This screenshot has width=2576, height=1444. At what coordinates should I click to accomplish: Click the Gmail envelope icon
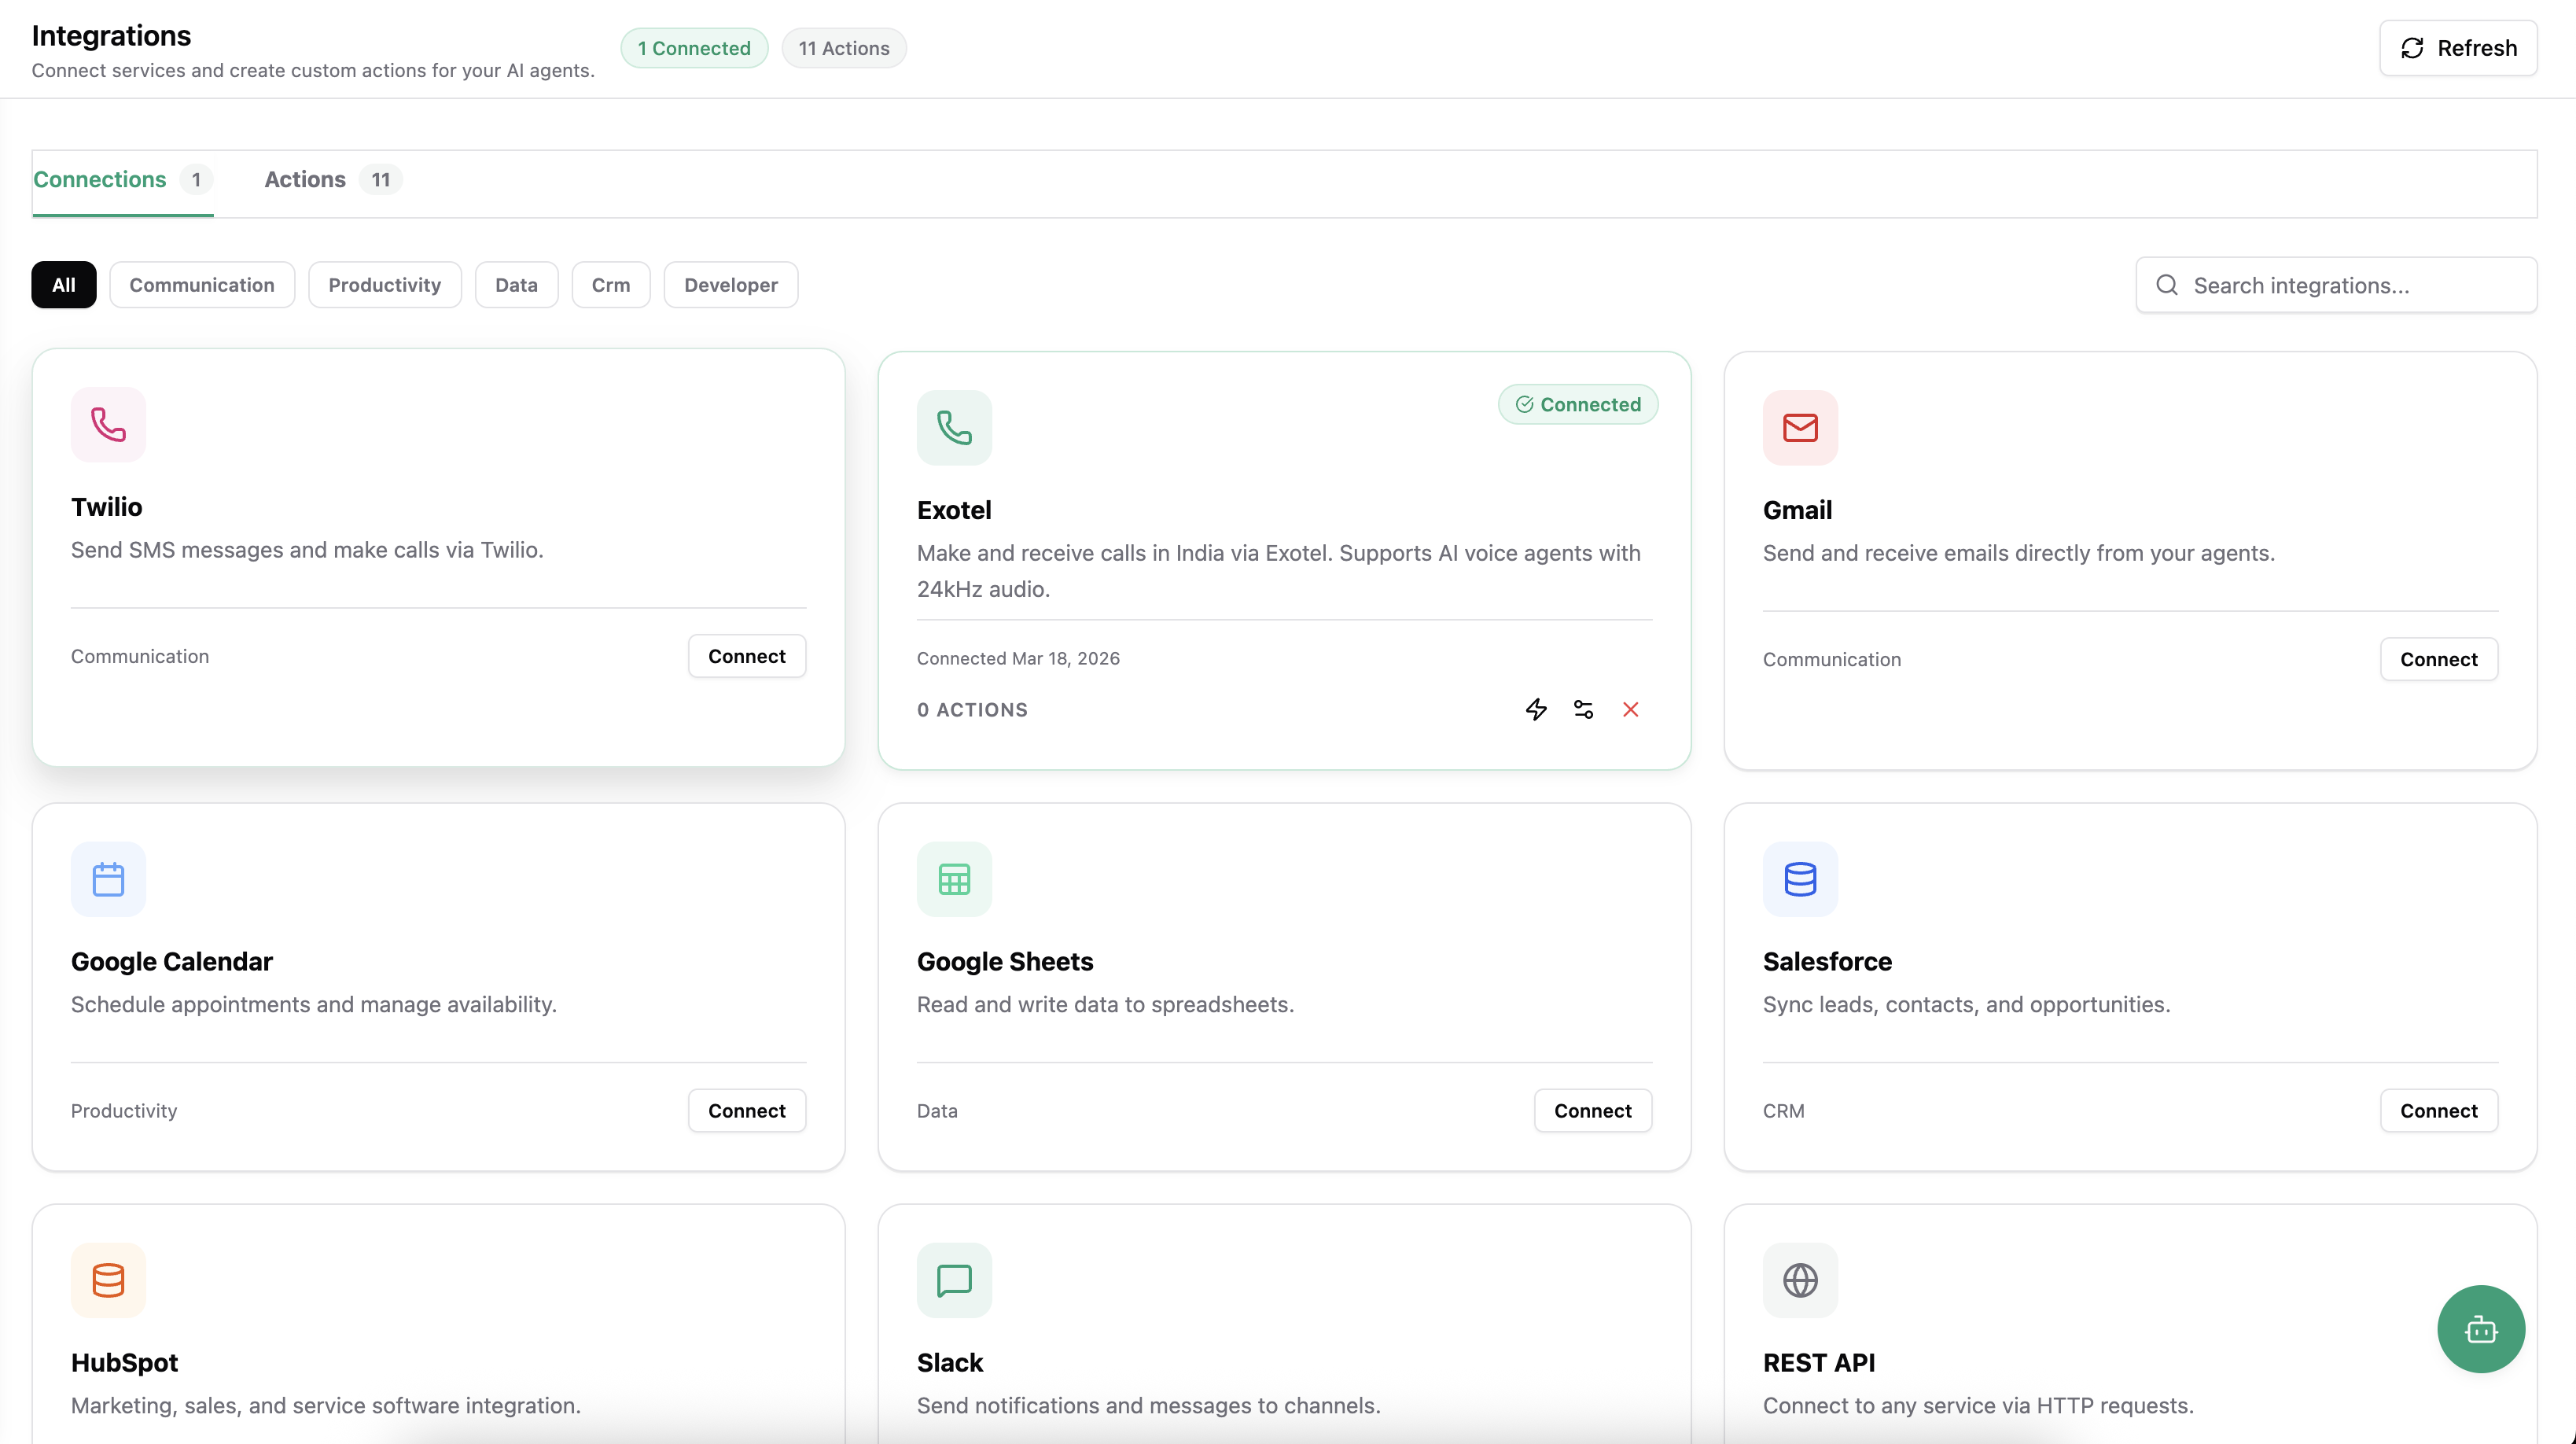click(1800, 427)
